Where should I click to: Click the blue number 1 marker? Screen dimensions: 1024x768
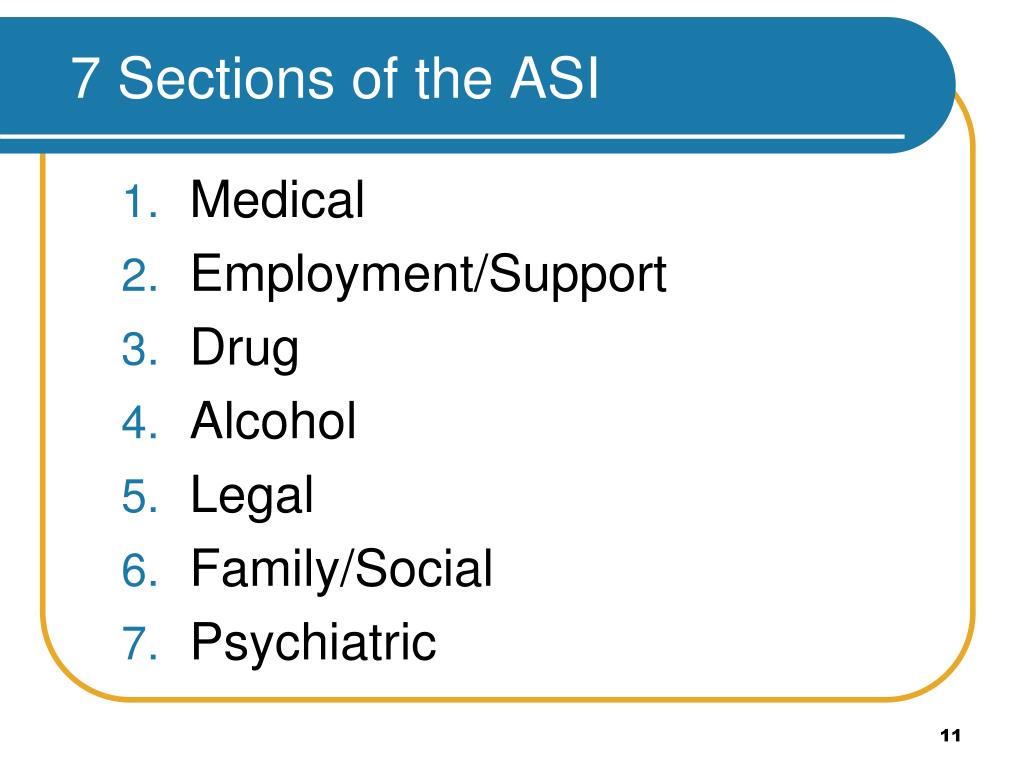[x=140, y=201]
